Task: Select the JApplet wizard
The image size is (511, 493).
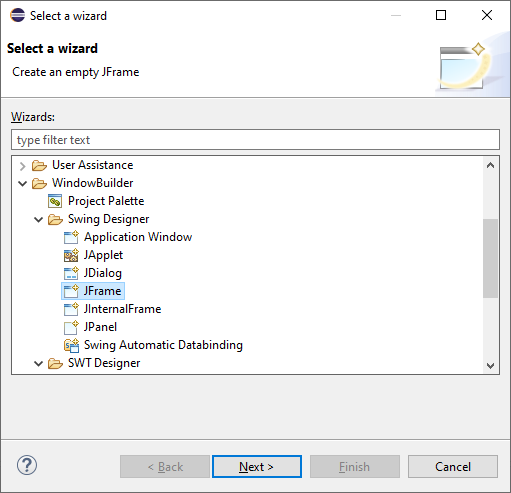Action: pyautogui.click(x=103, y=255)
